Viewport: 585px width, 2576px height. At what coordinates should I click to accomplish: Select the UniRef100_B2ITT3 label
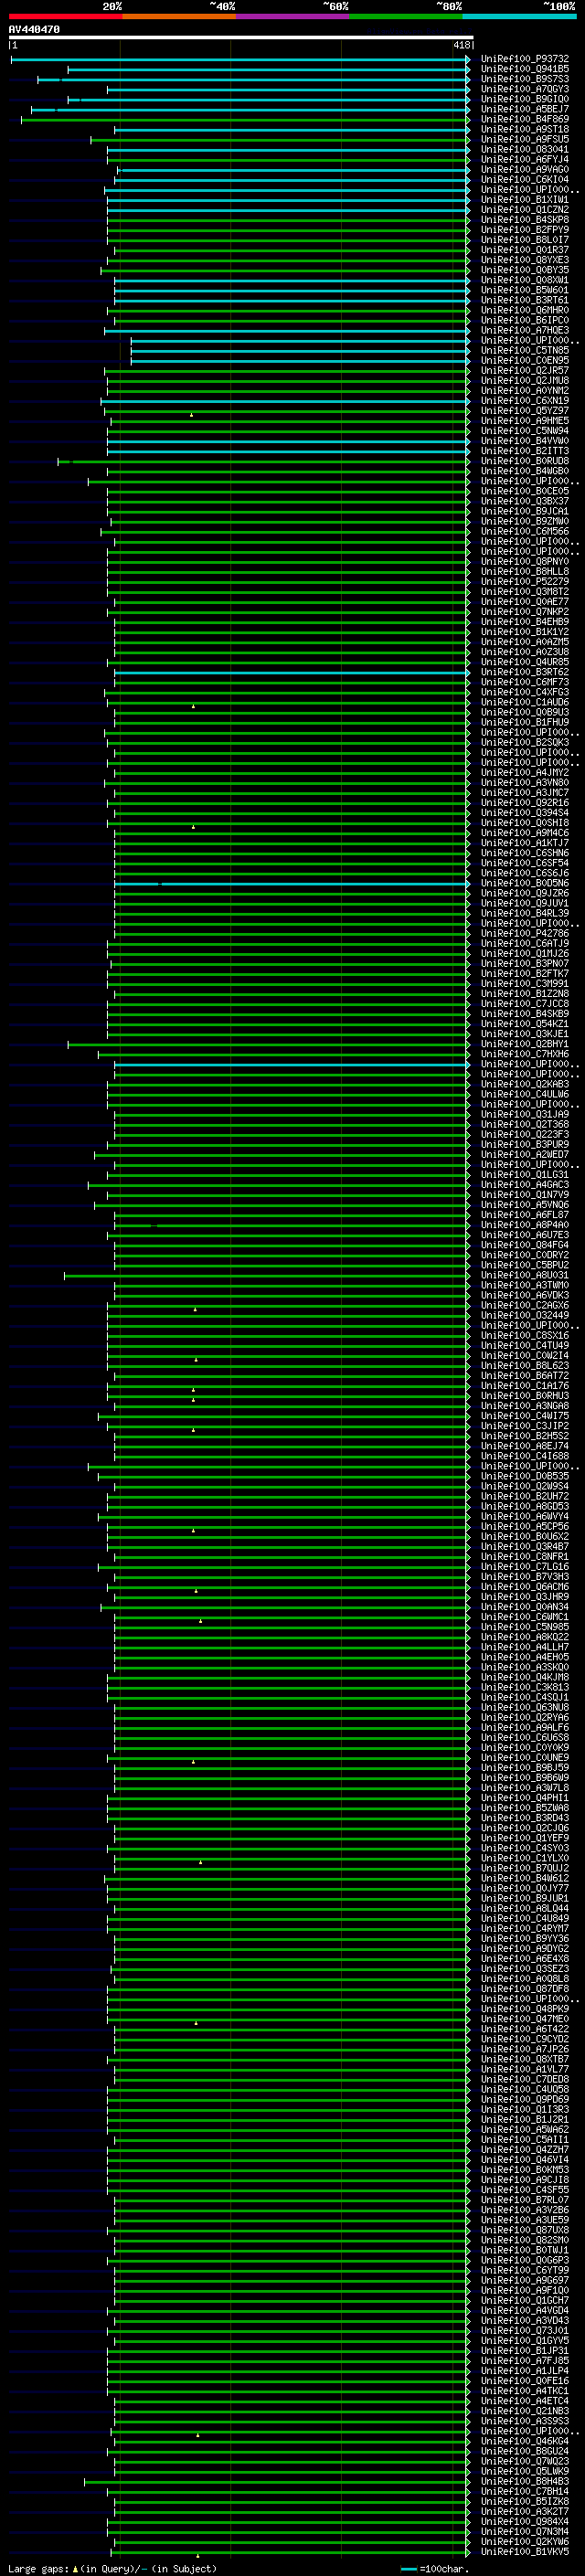pyautogui.click(x=525, y=451)
